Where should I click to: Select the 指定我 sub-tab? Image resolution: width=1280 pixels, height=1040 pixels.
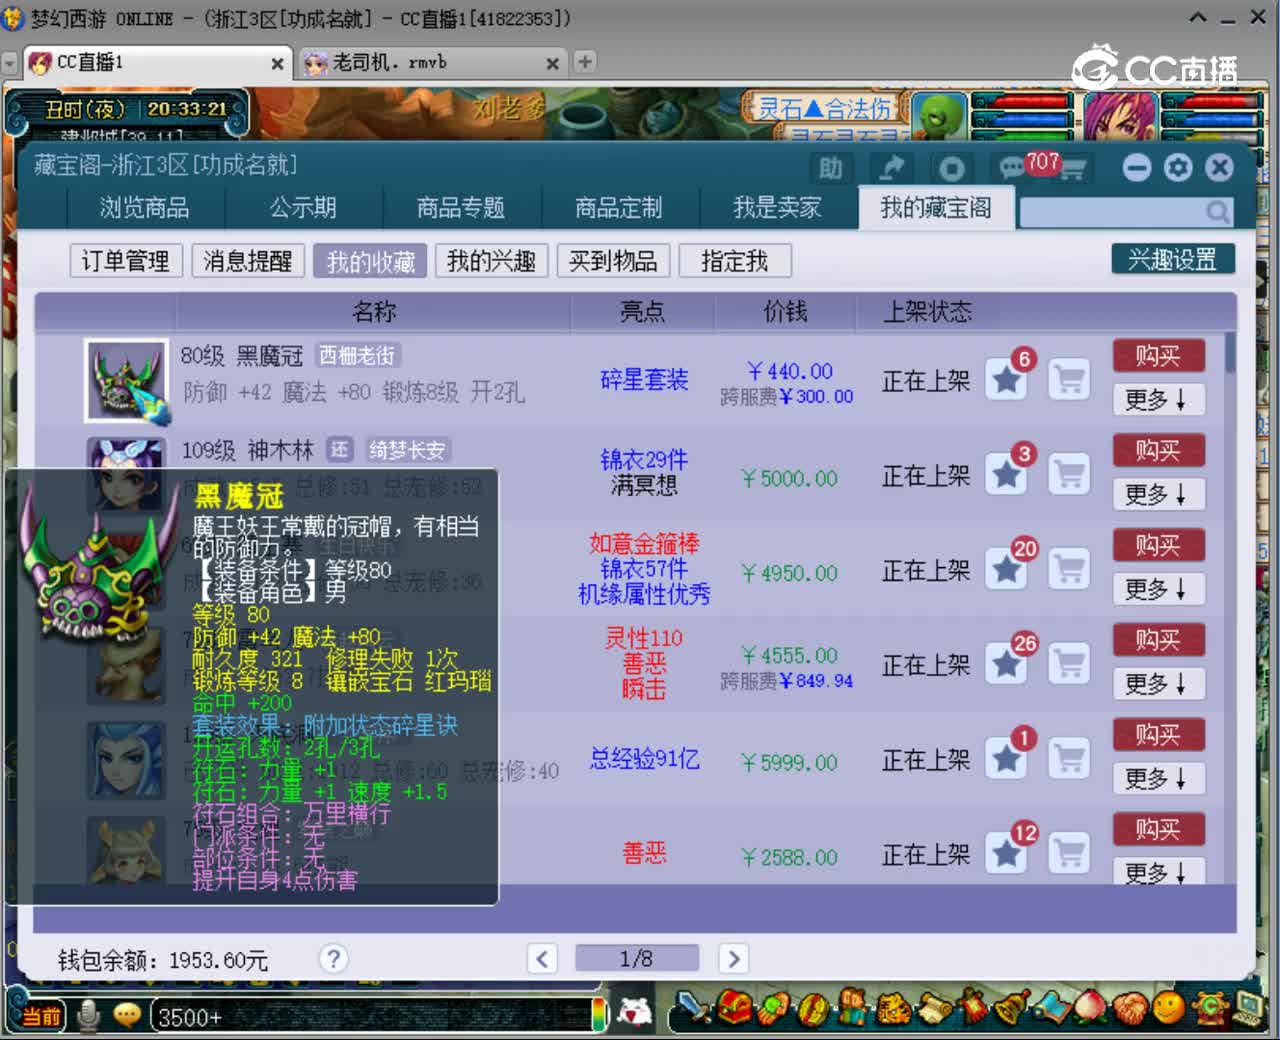[735, 261]
